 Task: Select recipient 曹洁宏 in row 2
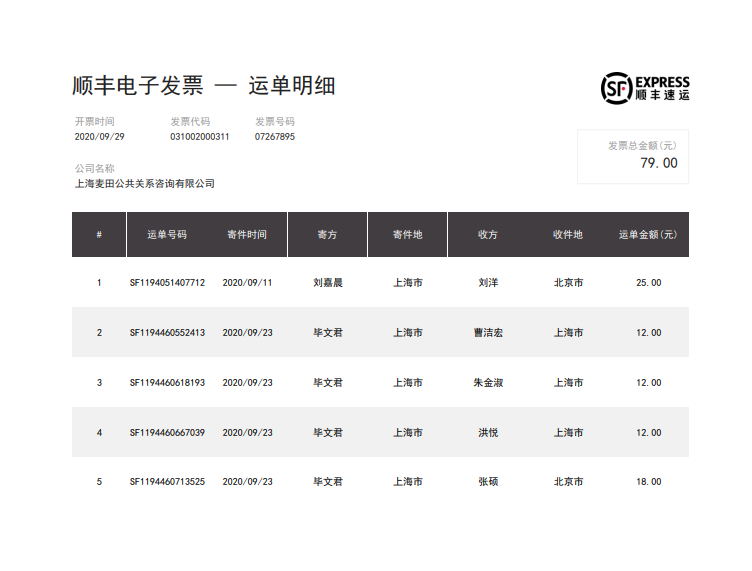[488, 333]
